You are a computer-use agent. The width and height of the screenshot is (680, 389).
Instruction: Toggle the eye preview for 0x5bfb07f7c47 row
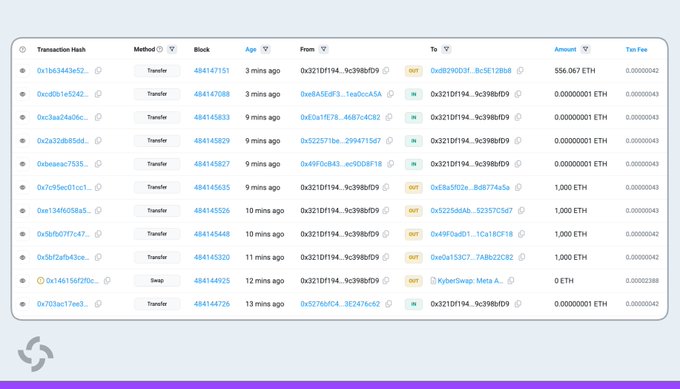click(x=23, y=234)
